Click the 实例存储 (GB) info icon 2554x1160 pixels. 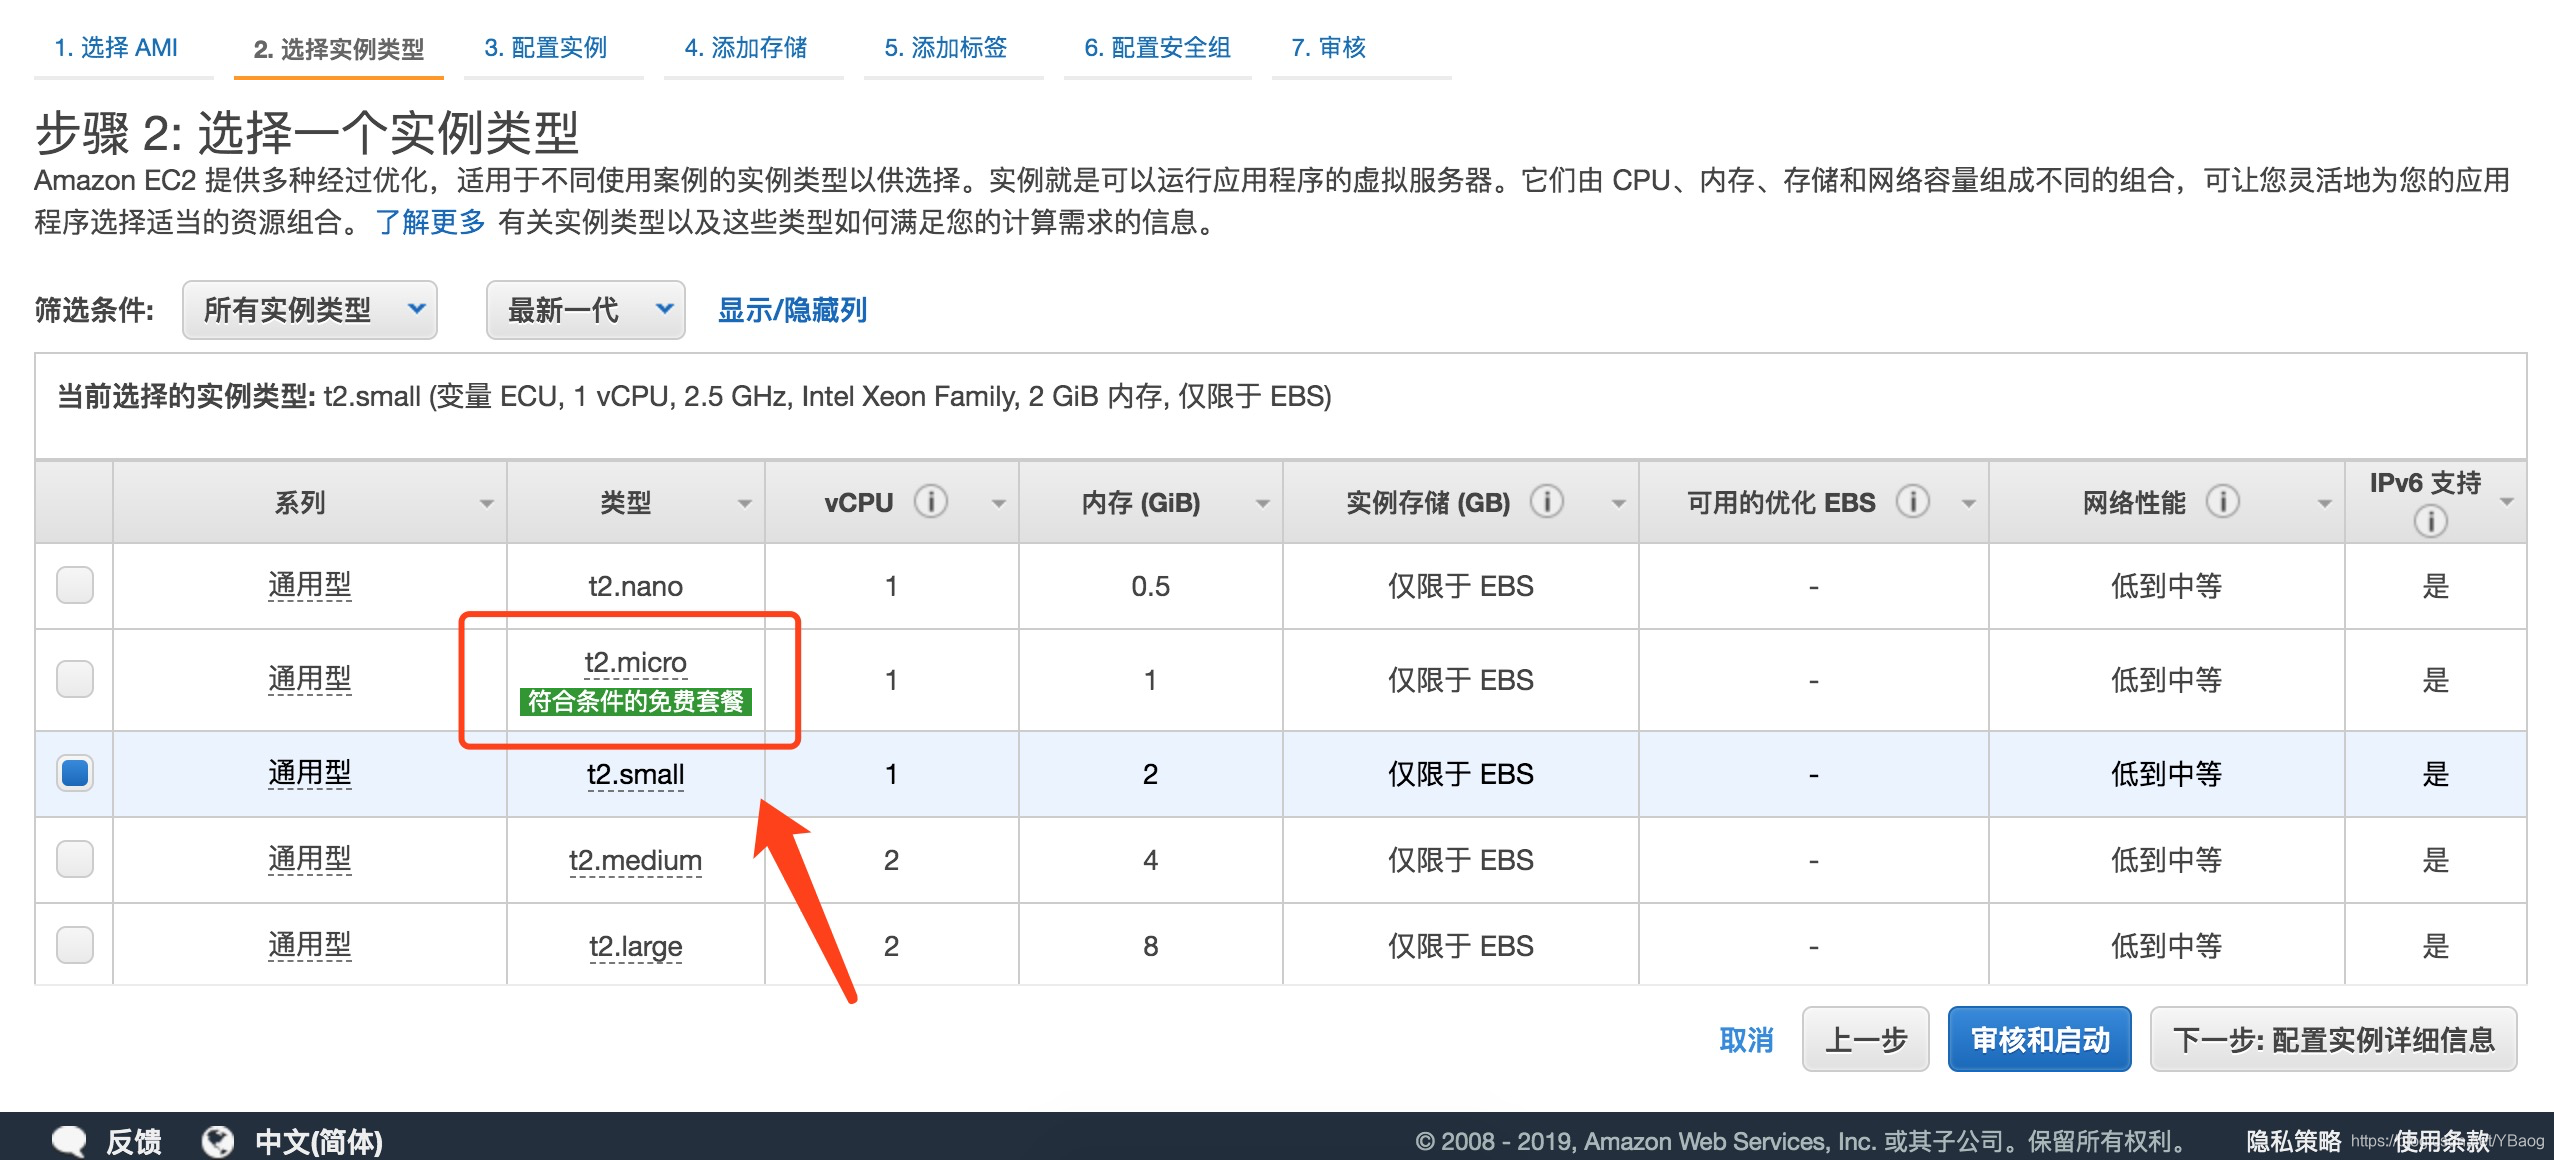(1546, 501)
